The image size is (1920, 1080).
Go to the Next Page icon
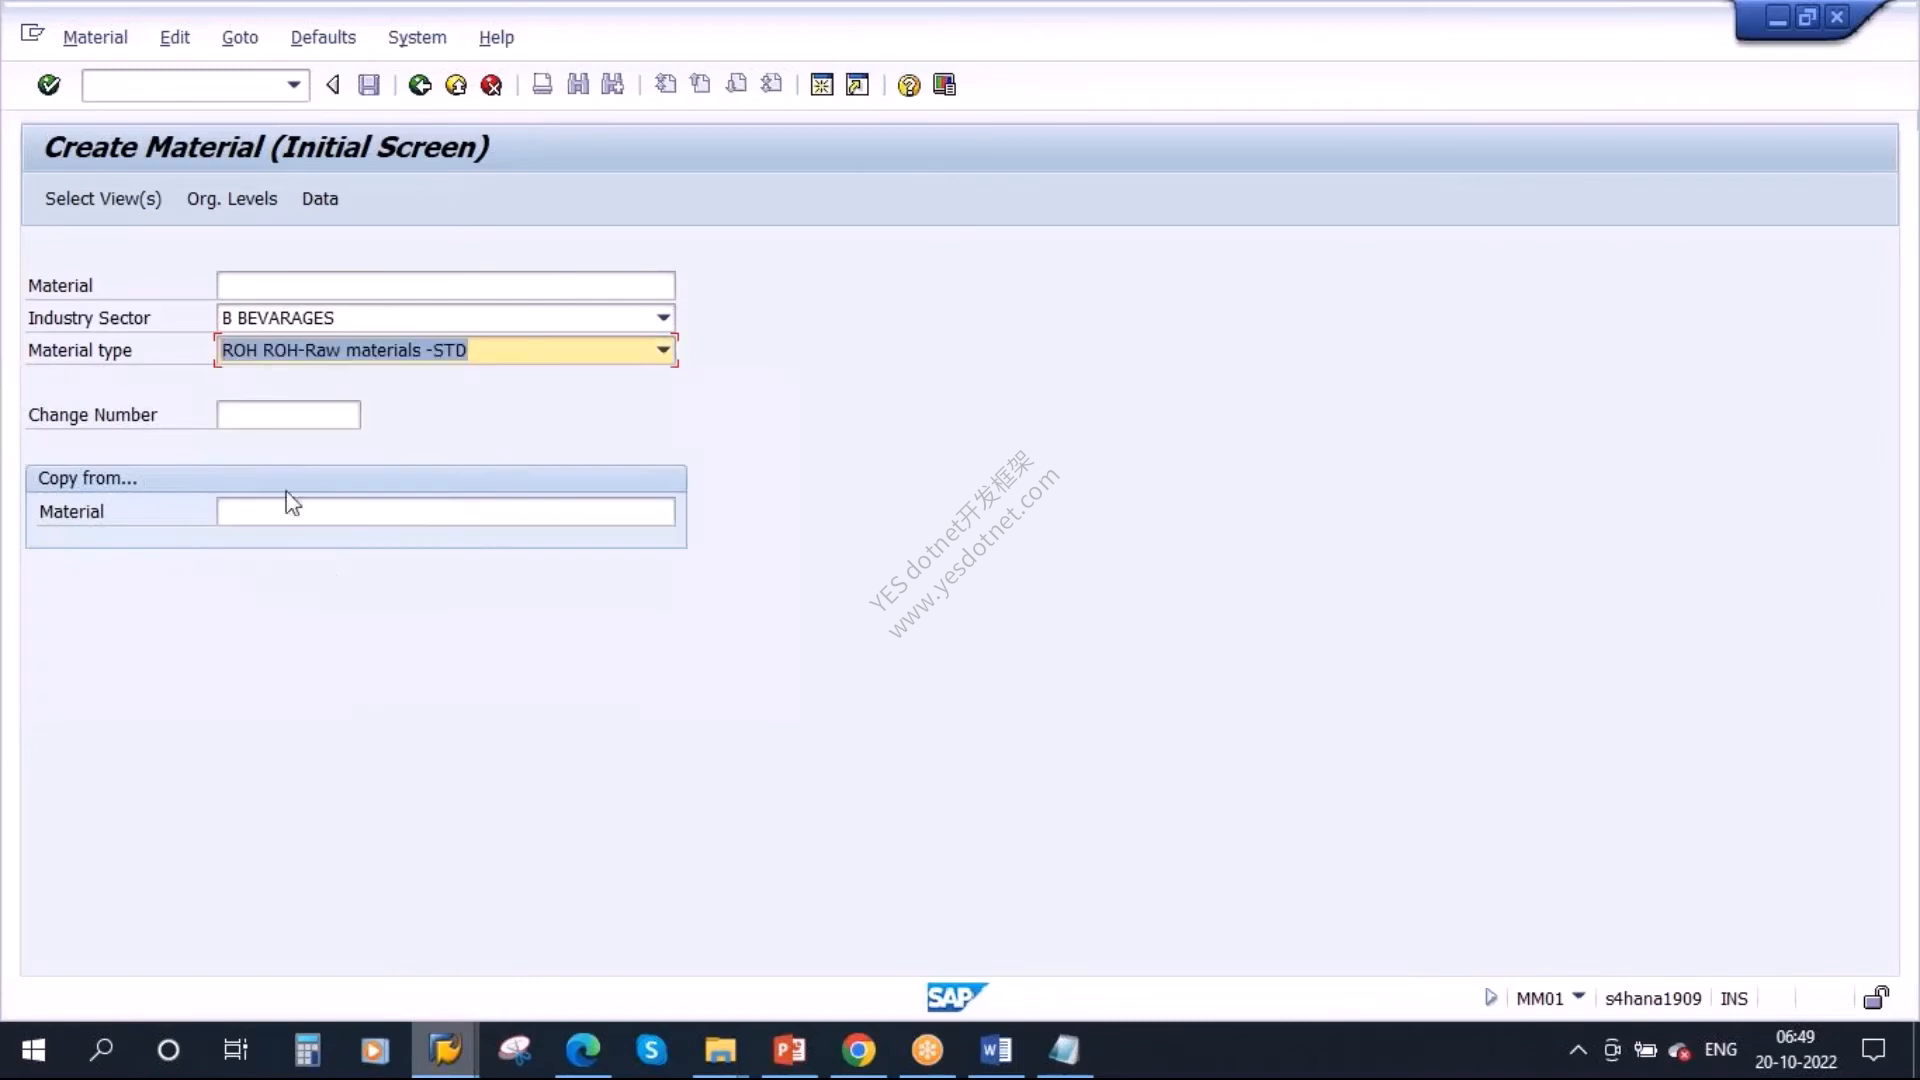pyautogui.click(x=736, y=85)
